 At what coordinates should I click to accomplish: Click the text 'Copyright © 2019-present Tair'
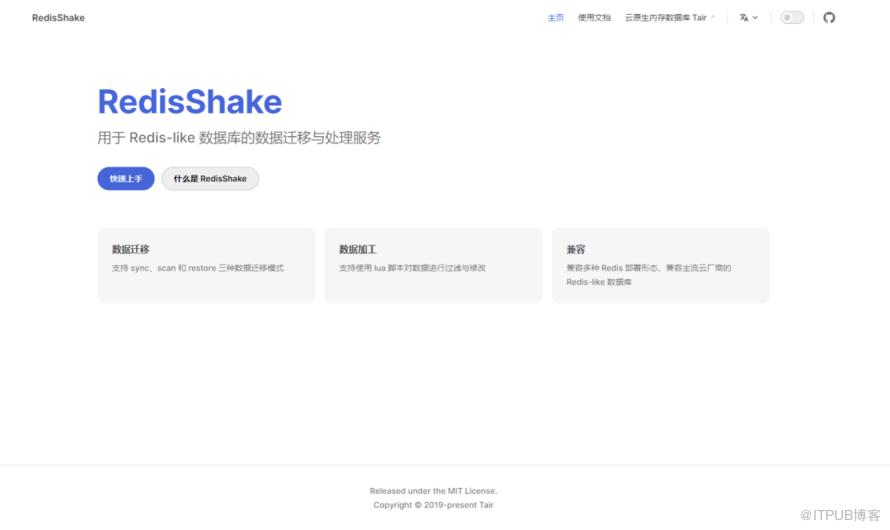tap(433, 505)
